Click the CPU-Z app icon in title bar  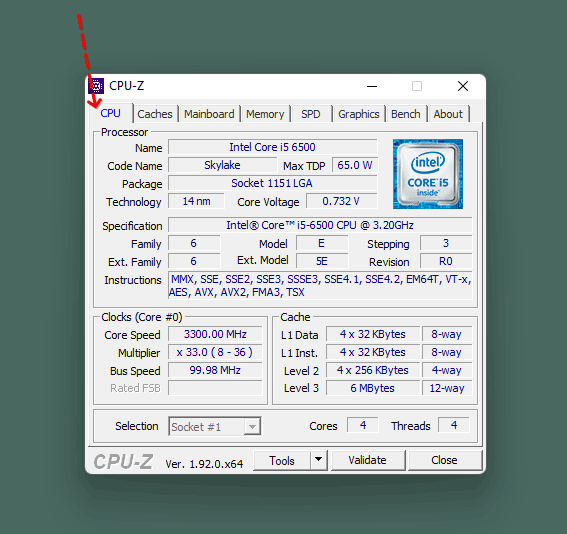[96, 86]
